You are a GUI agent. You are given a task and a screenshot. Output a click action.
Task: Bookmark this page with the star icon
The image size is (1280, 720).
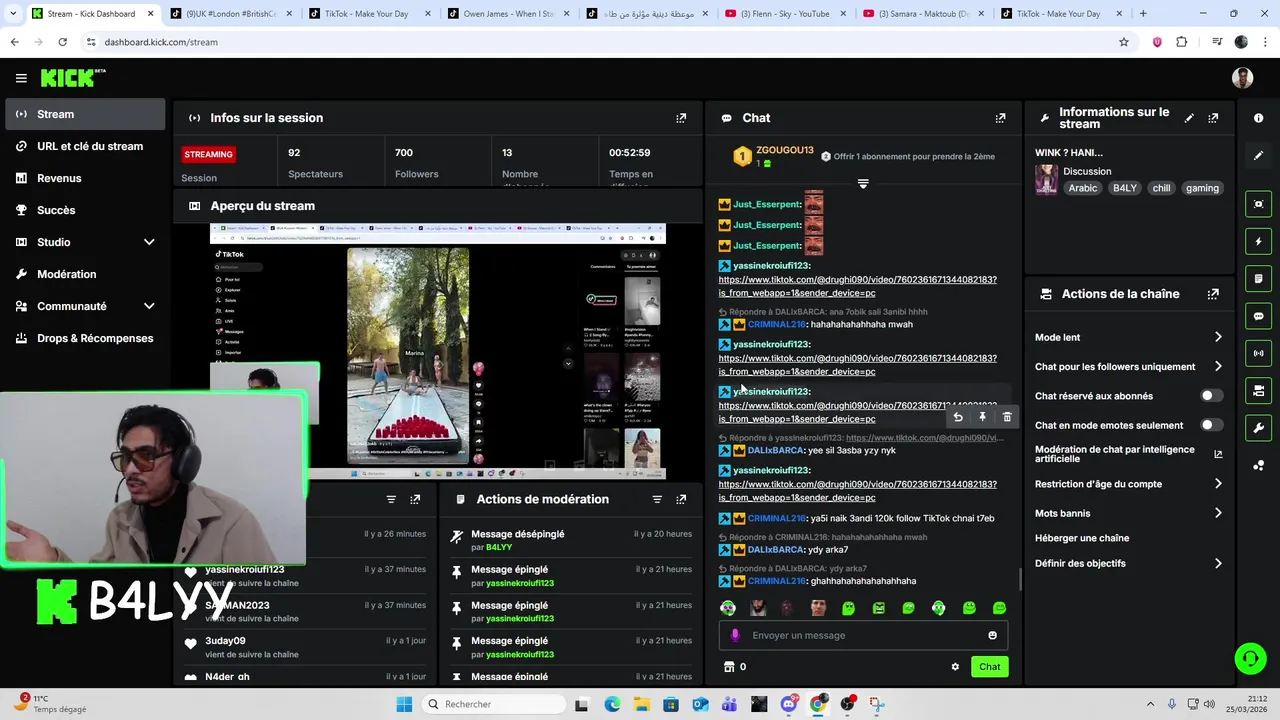[1124, 42]
